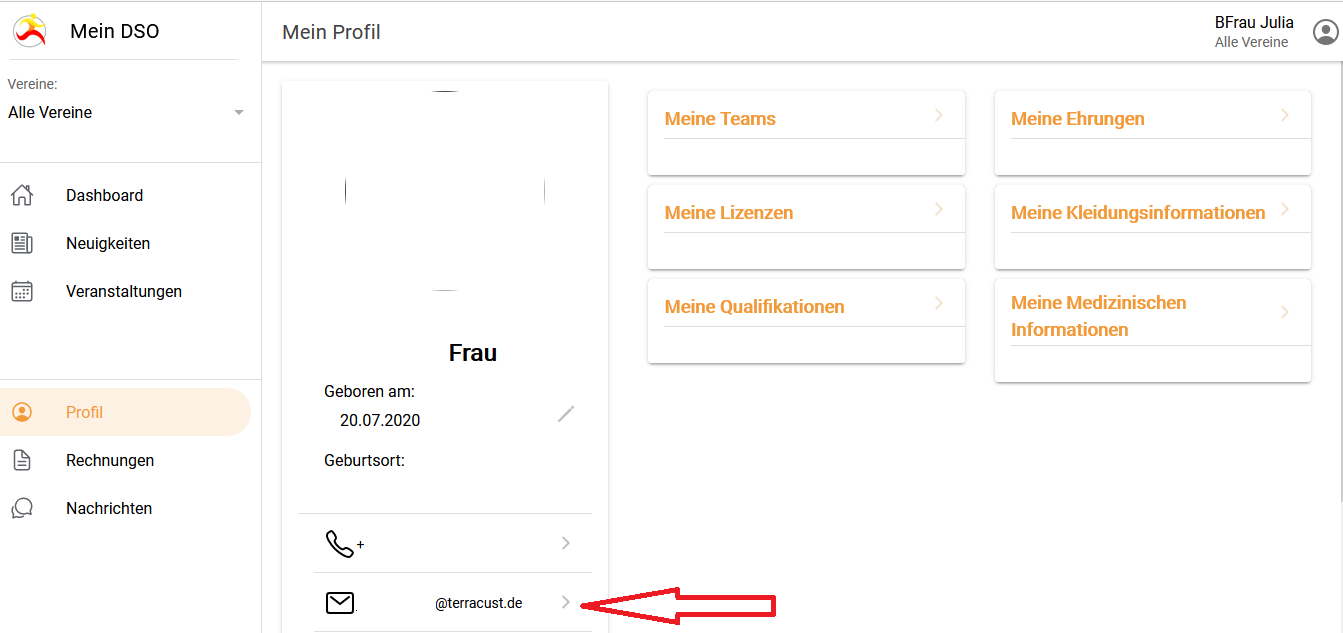Open Meine Kleidungsinformationen card
This screenshot has width=1343, height=633.
pos(1152,227)
